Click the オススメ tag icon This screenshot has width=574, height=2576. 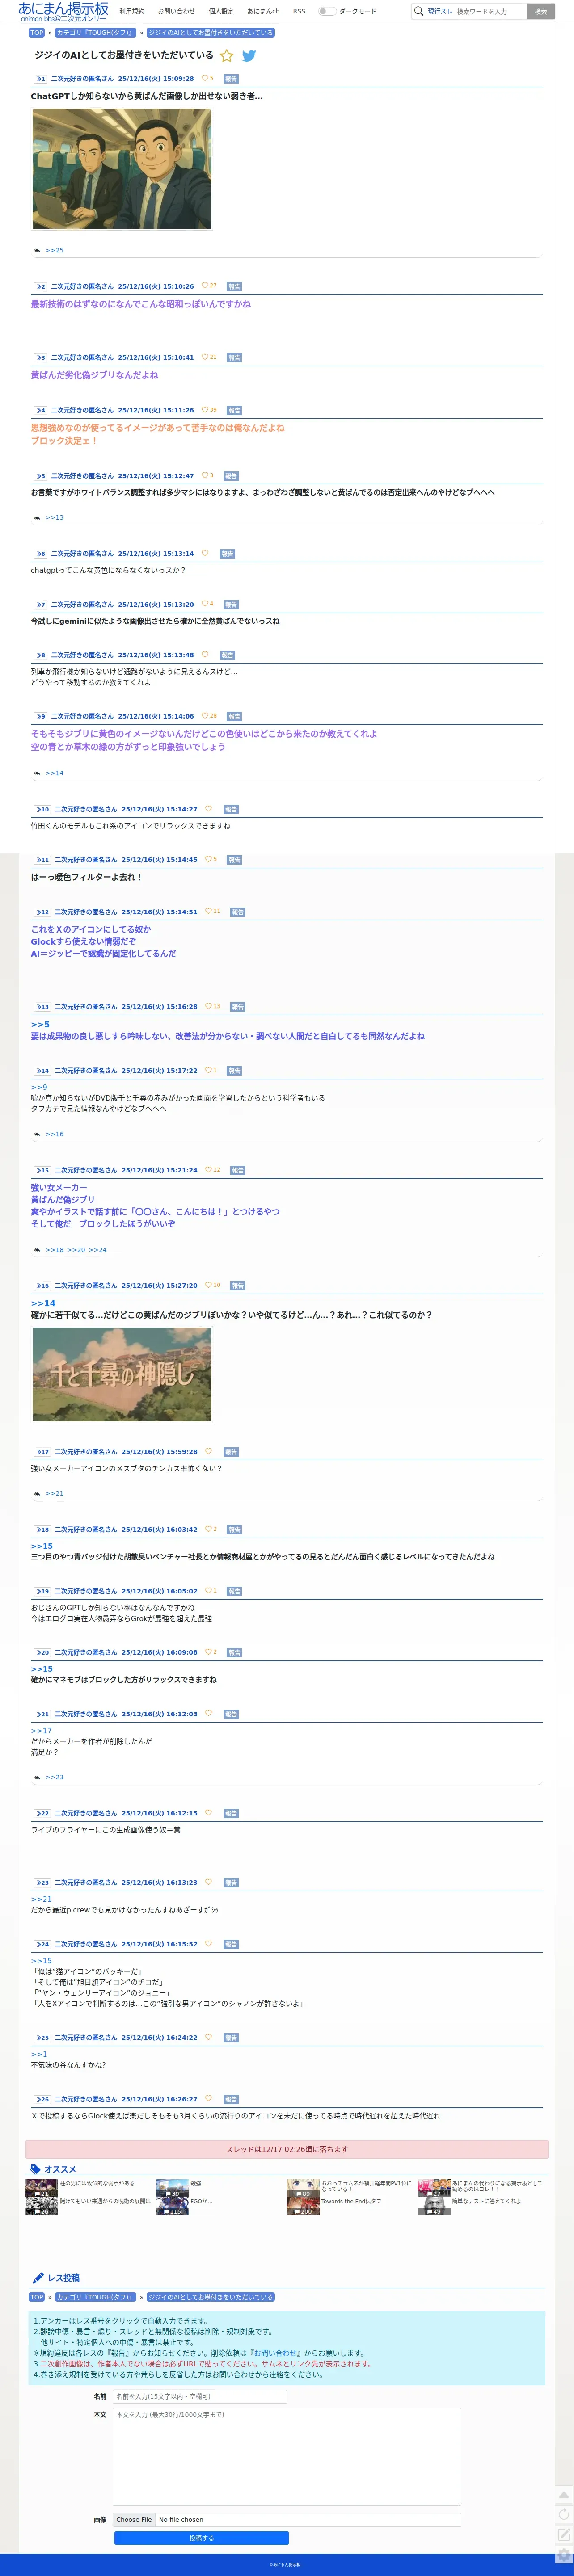pyautogui.click(x=35, y=2169)
